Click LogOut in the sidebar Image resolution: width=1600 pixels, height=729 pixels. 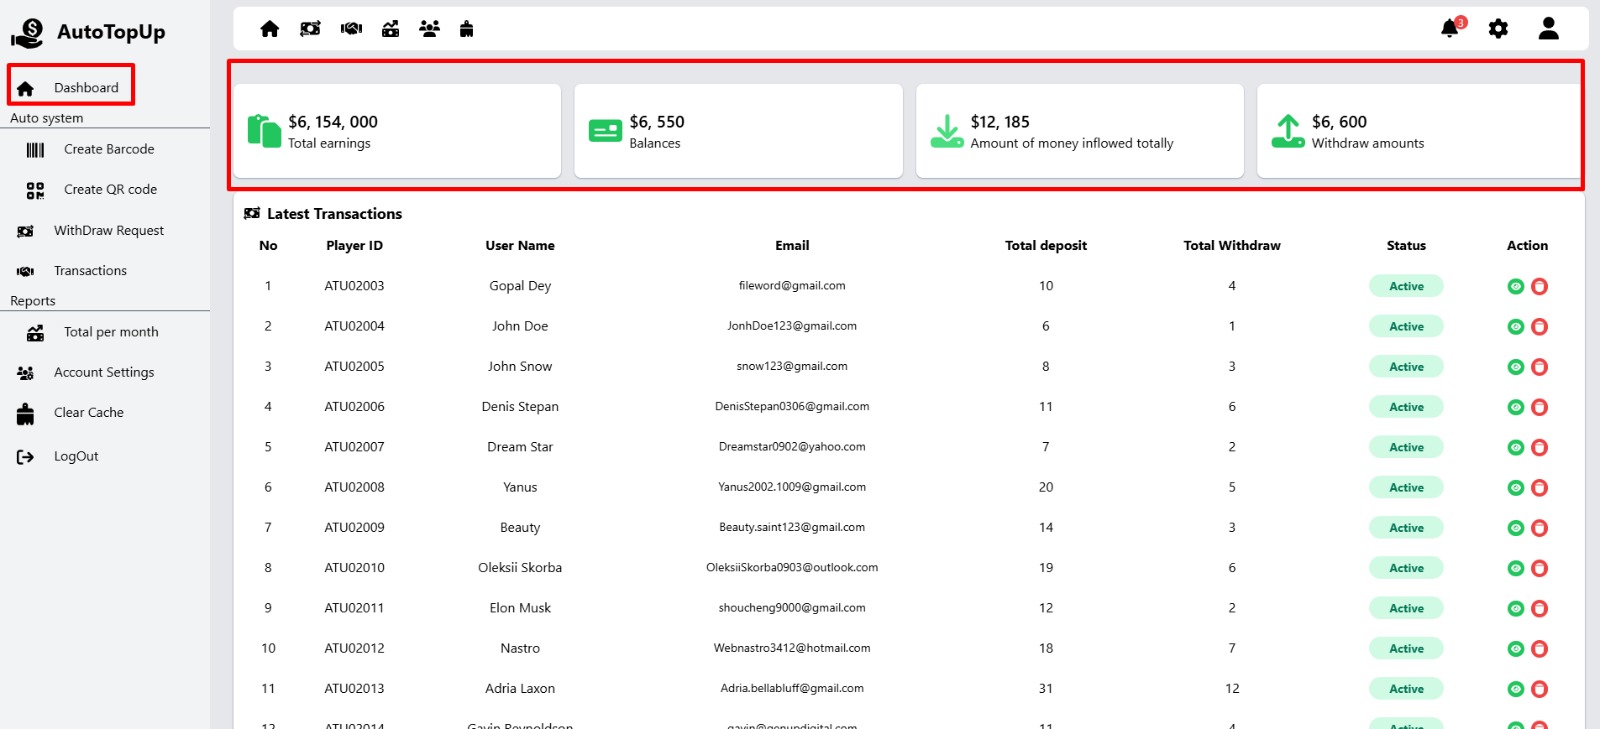[x=76, y=457]
